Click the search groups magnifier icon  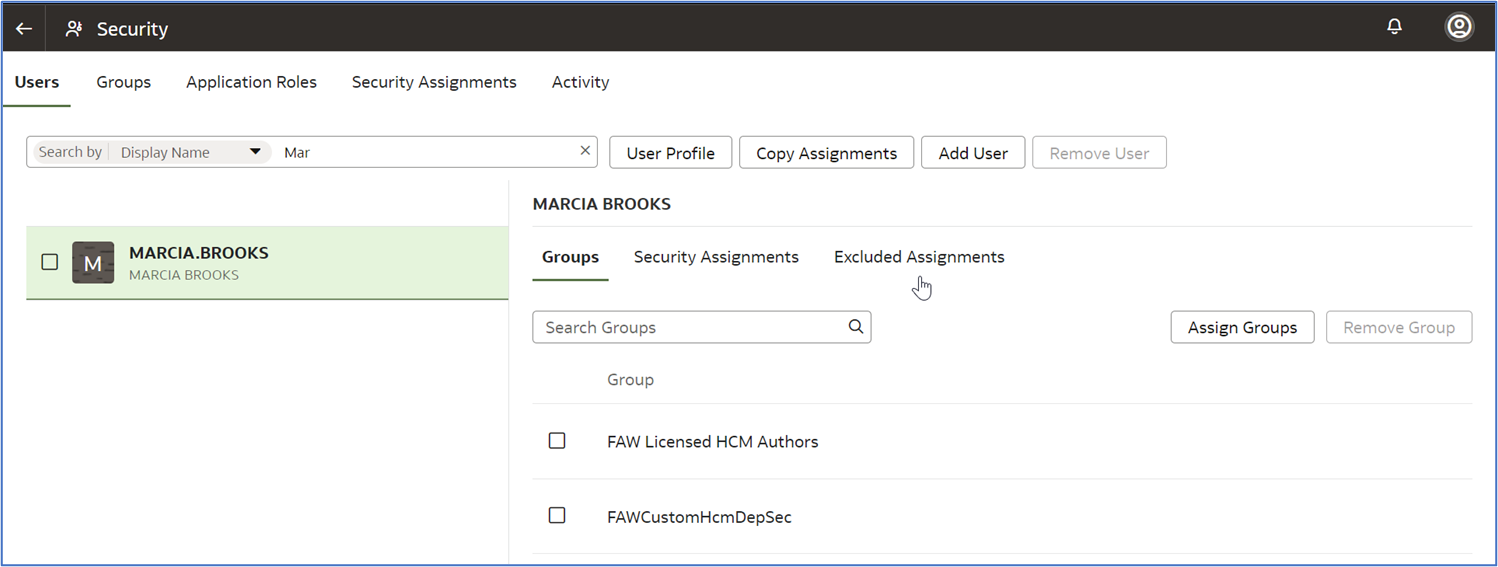click(x=855, y=326)
